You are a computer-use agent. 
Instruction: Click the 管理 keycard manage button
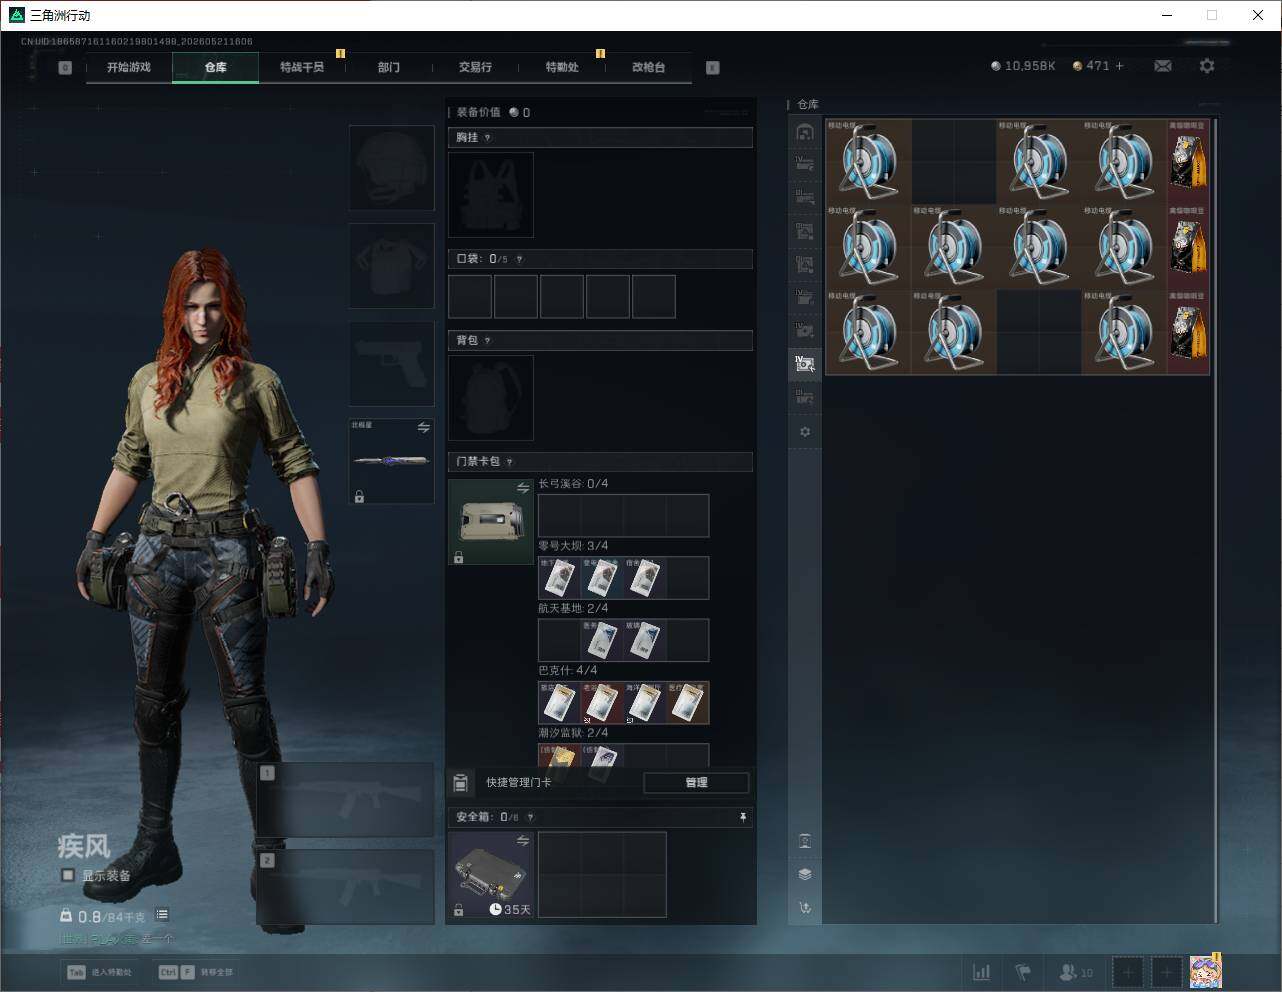coord(696,783)
